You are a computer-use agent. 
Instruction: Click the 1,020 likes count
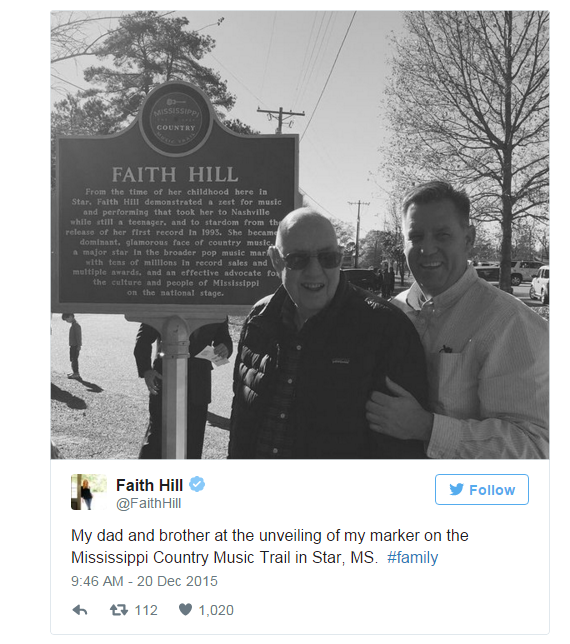(x=216, y=610)
